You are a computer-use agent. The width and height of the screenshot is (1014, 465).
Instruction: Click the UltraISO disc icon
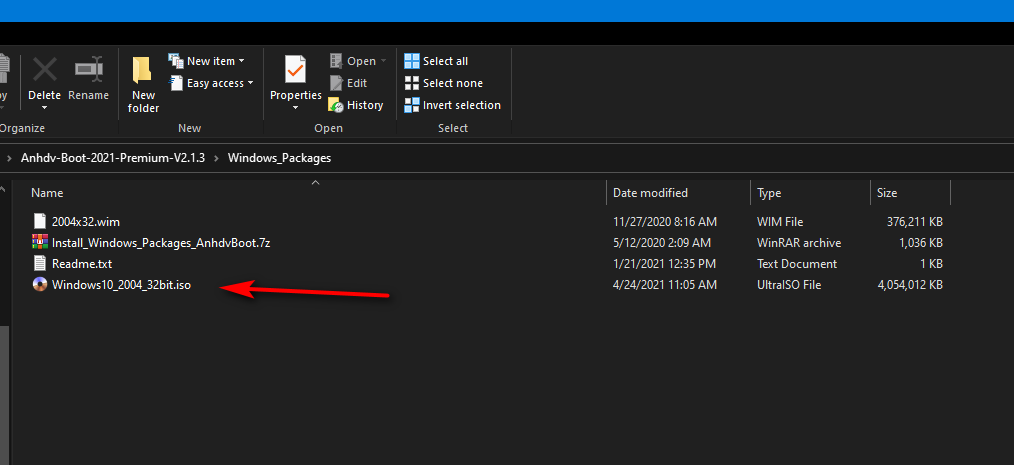pos(40,285)
